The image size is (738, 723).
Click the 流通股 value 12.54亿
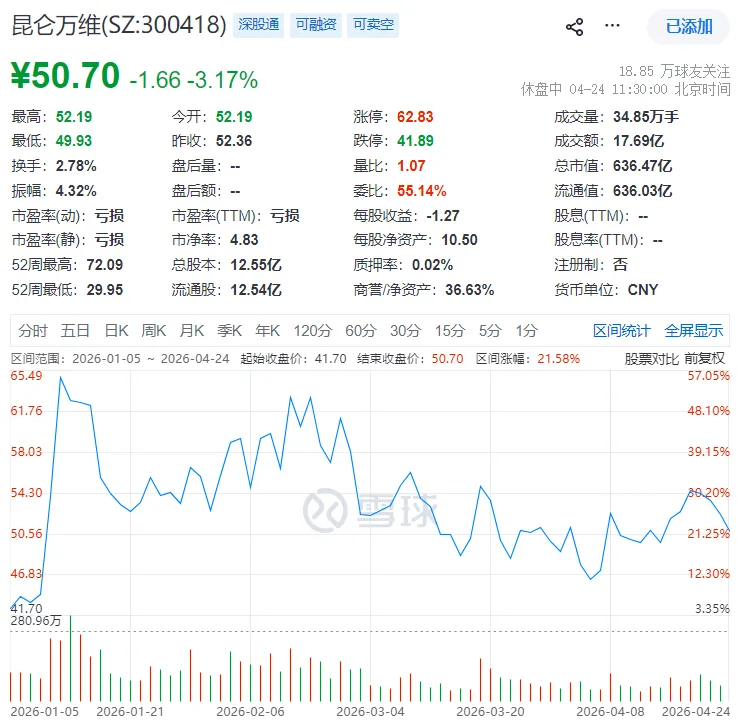coord(256,289)
